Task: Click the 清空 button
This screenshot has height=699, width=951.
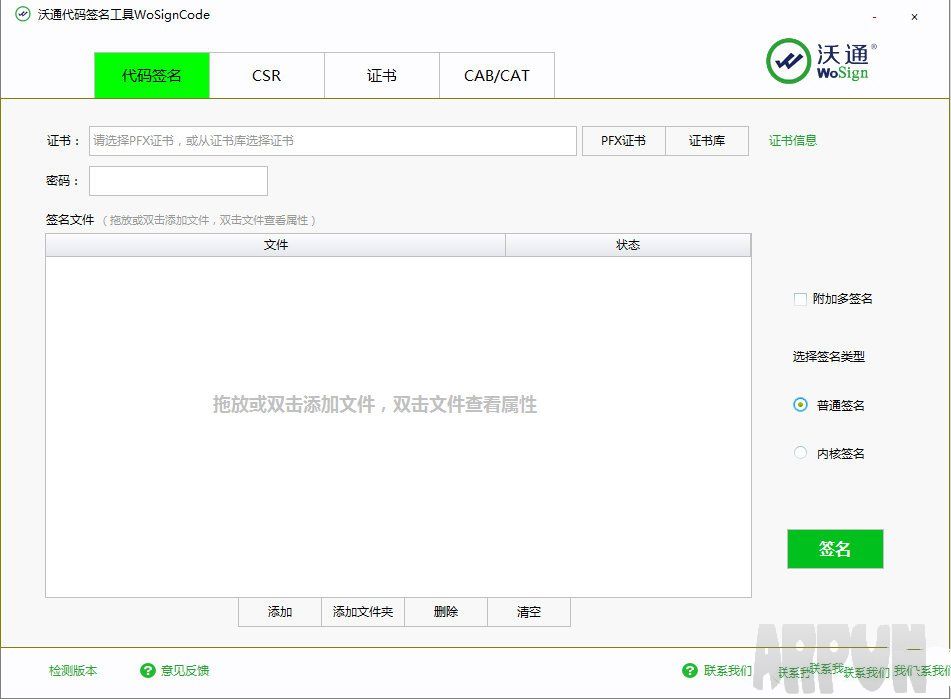Action: (x=529, y=612)
